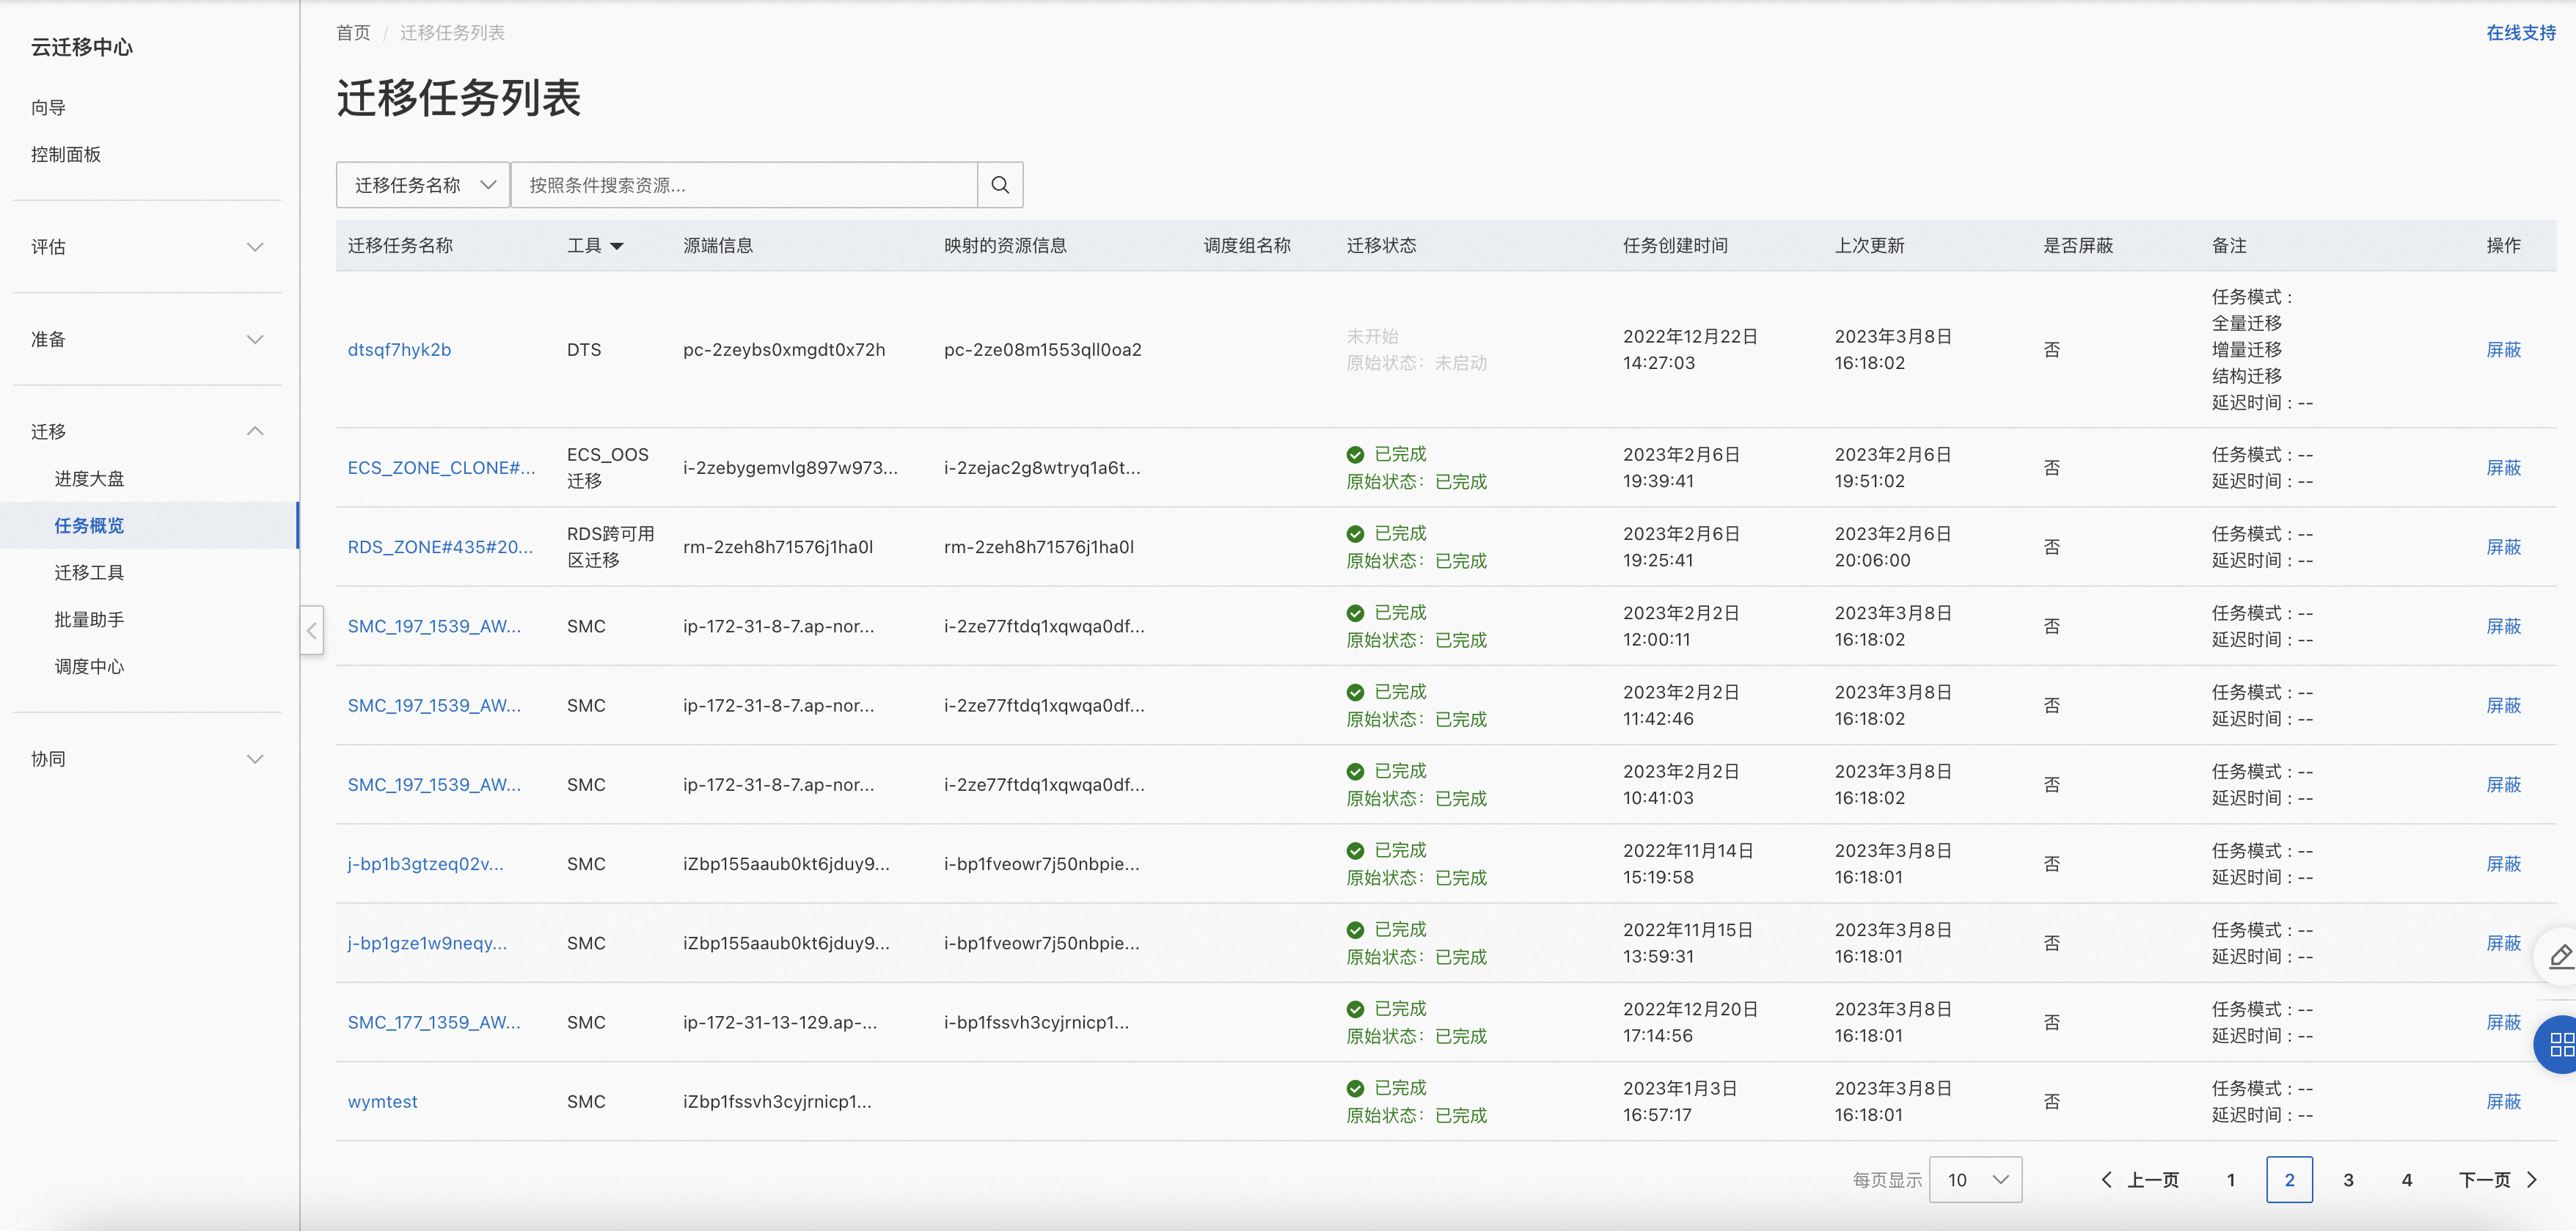2576x1231 pixels.
Task: Open task ECS_ZONE_CLONE#...
Action: click(x=441, y=468)
